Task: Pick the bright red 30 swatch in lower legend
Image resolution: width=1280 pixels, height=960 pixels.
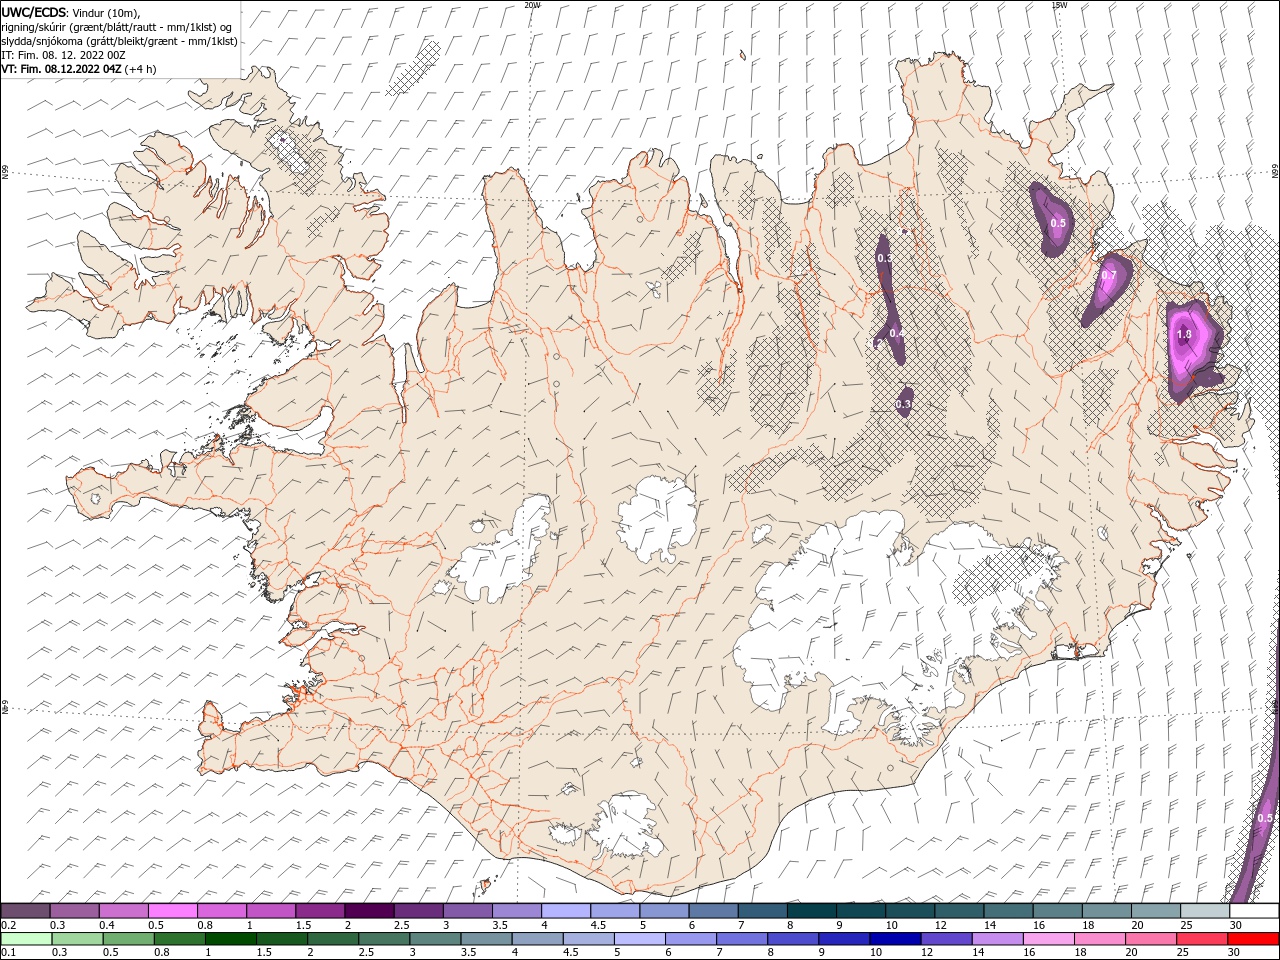Action: click(1252, 939)
